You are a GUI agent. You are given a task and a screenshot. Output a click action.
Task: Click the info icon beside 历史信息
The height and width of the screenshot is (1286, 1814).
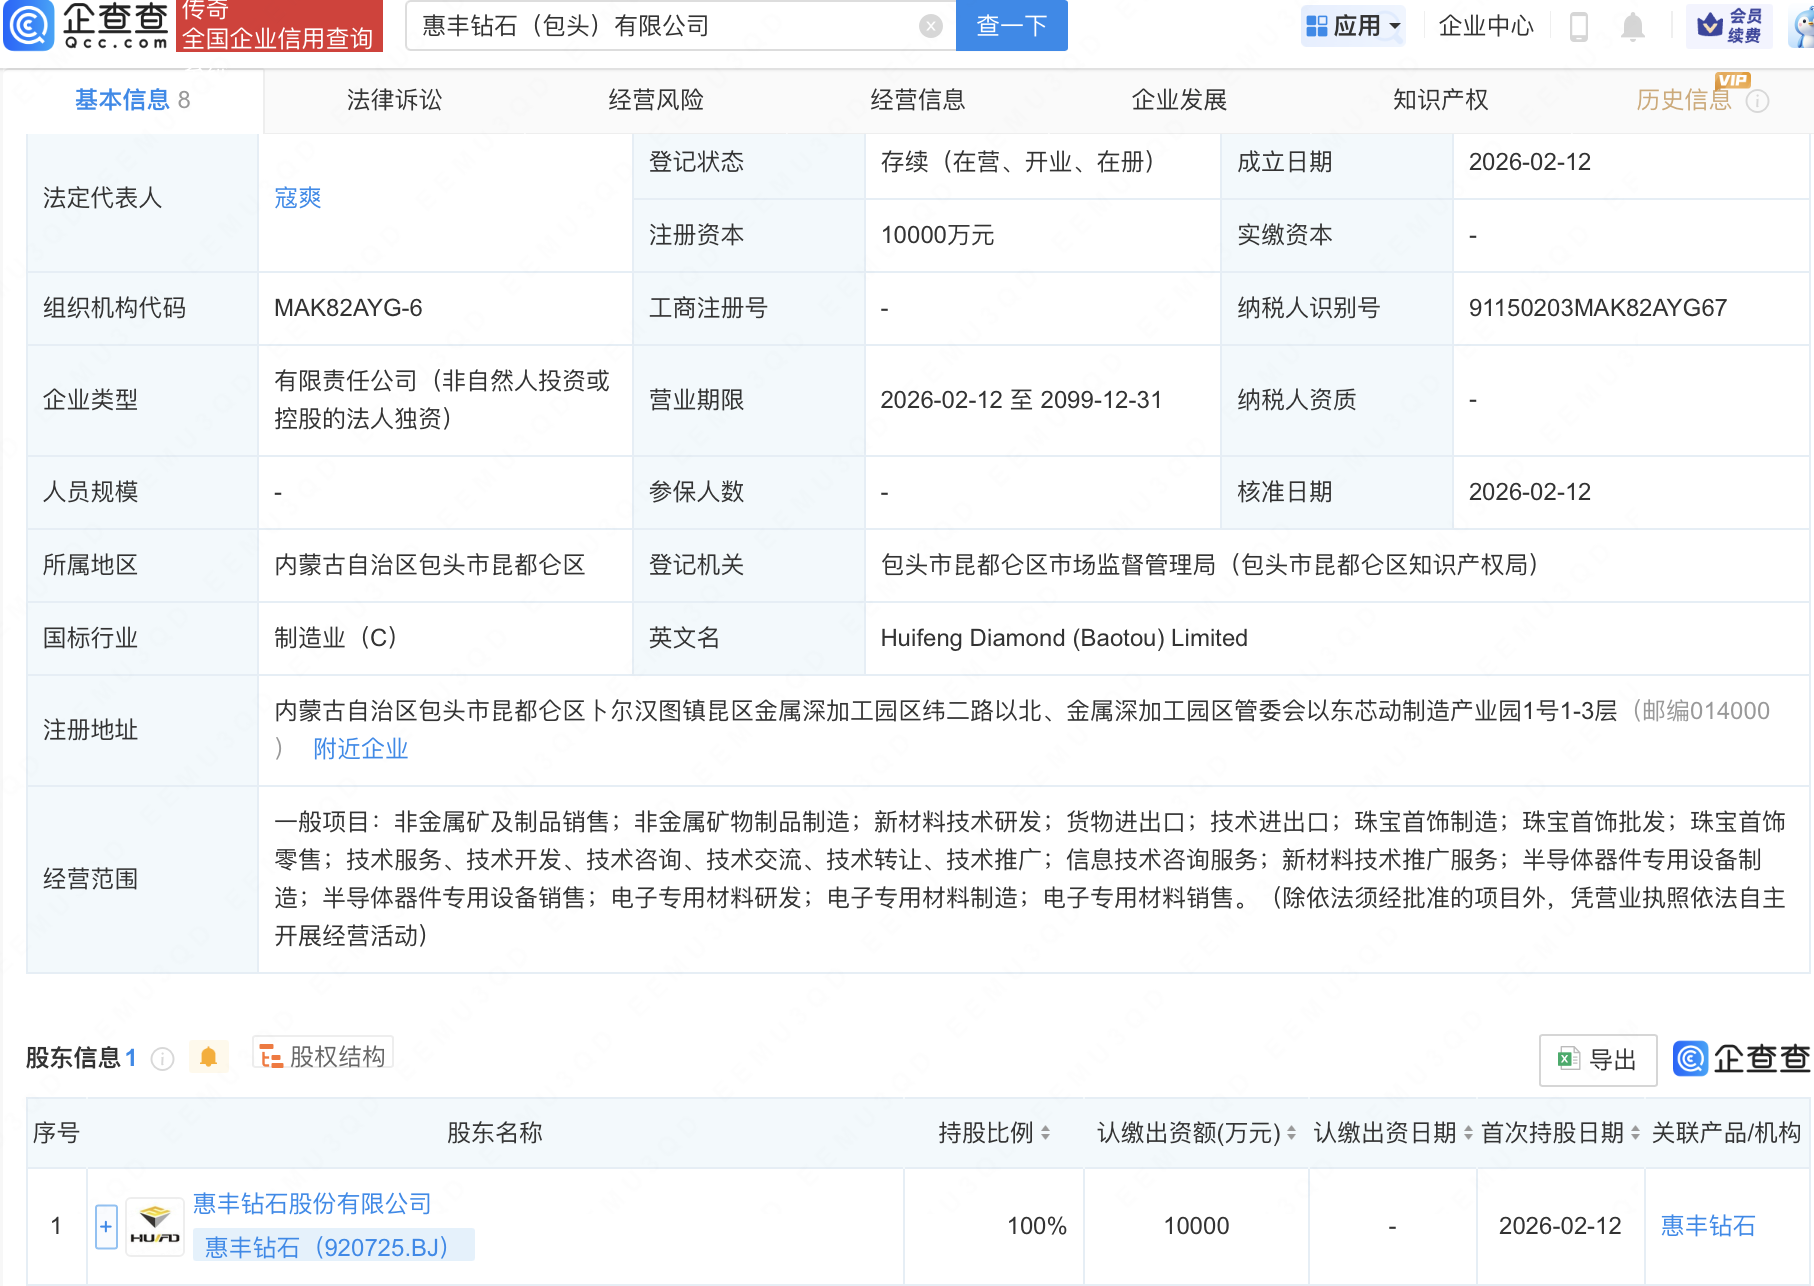pos(1757,101)
